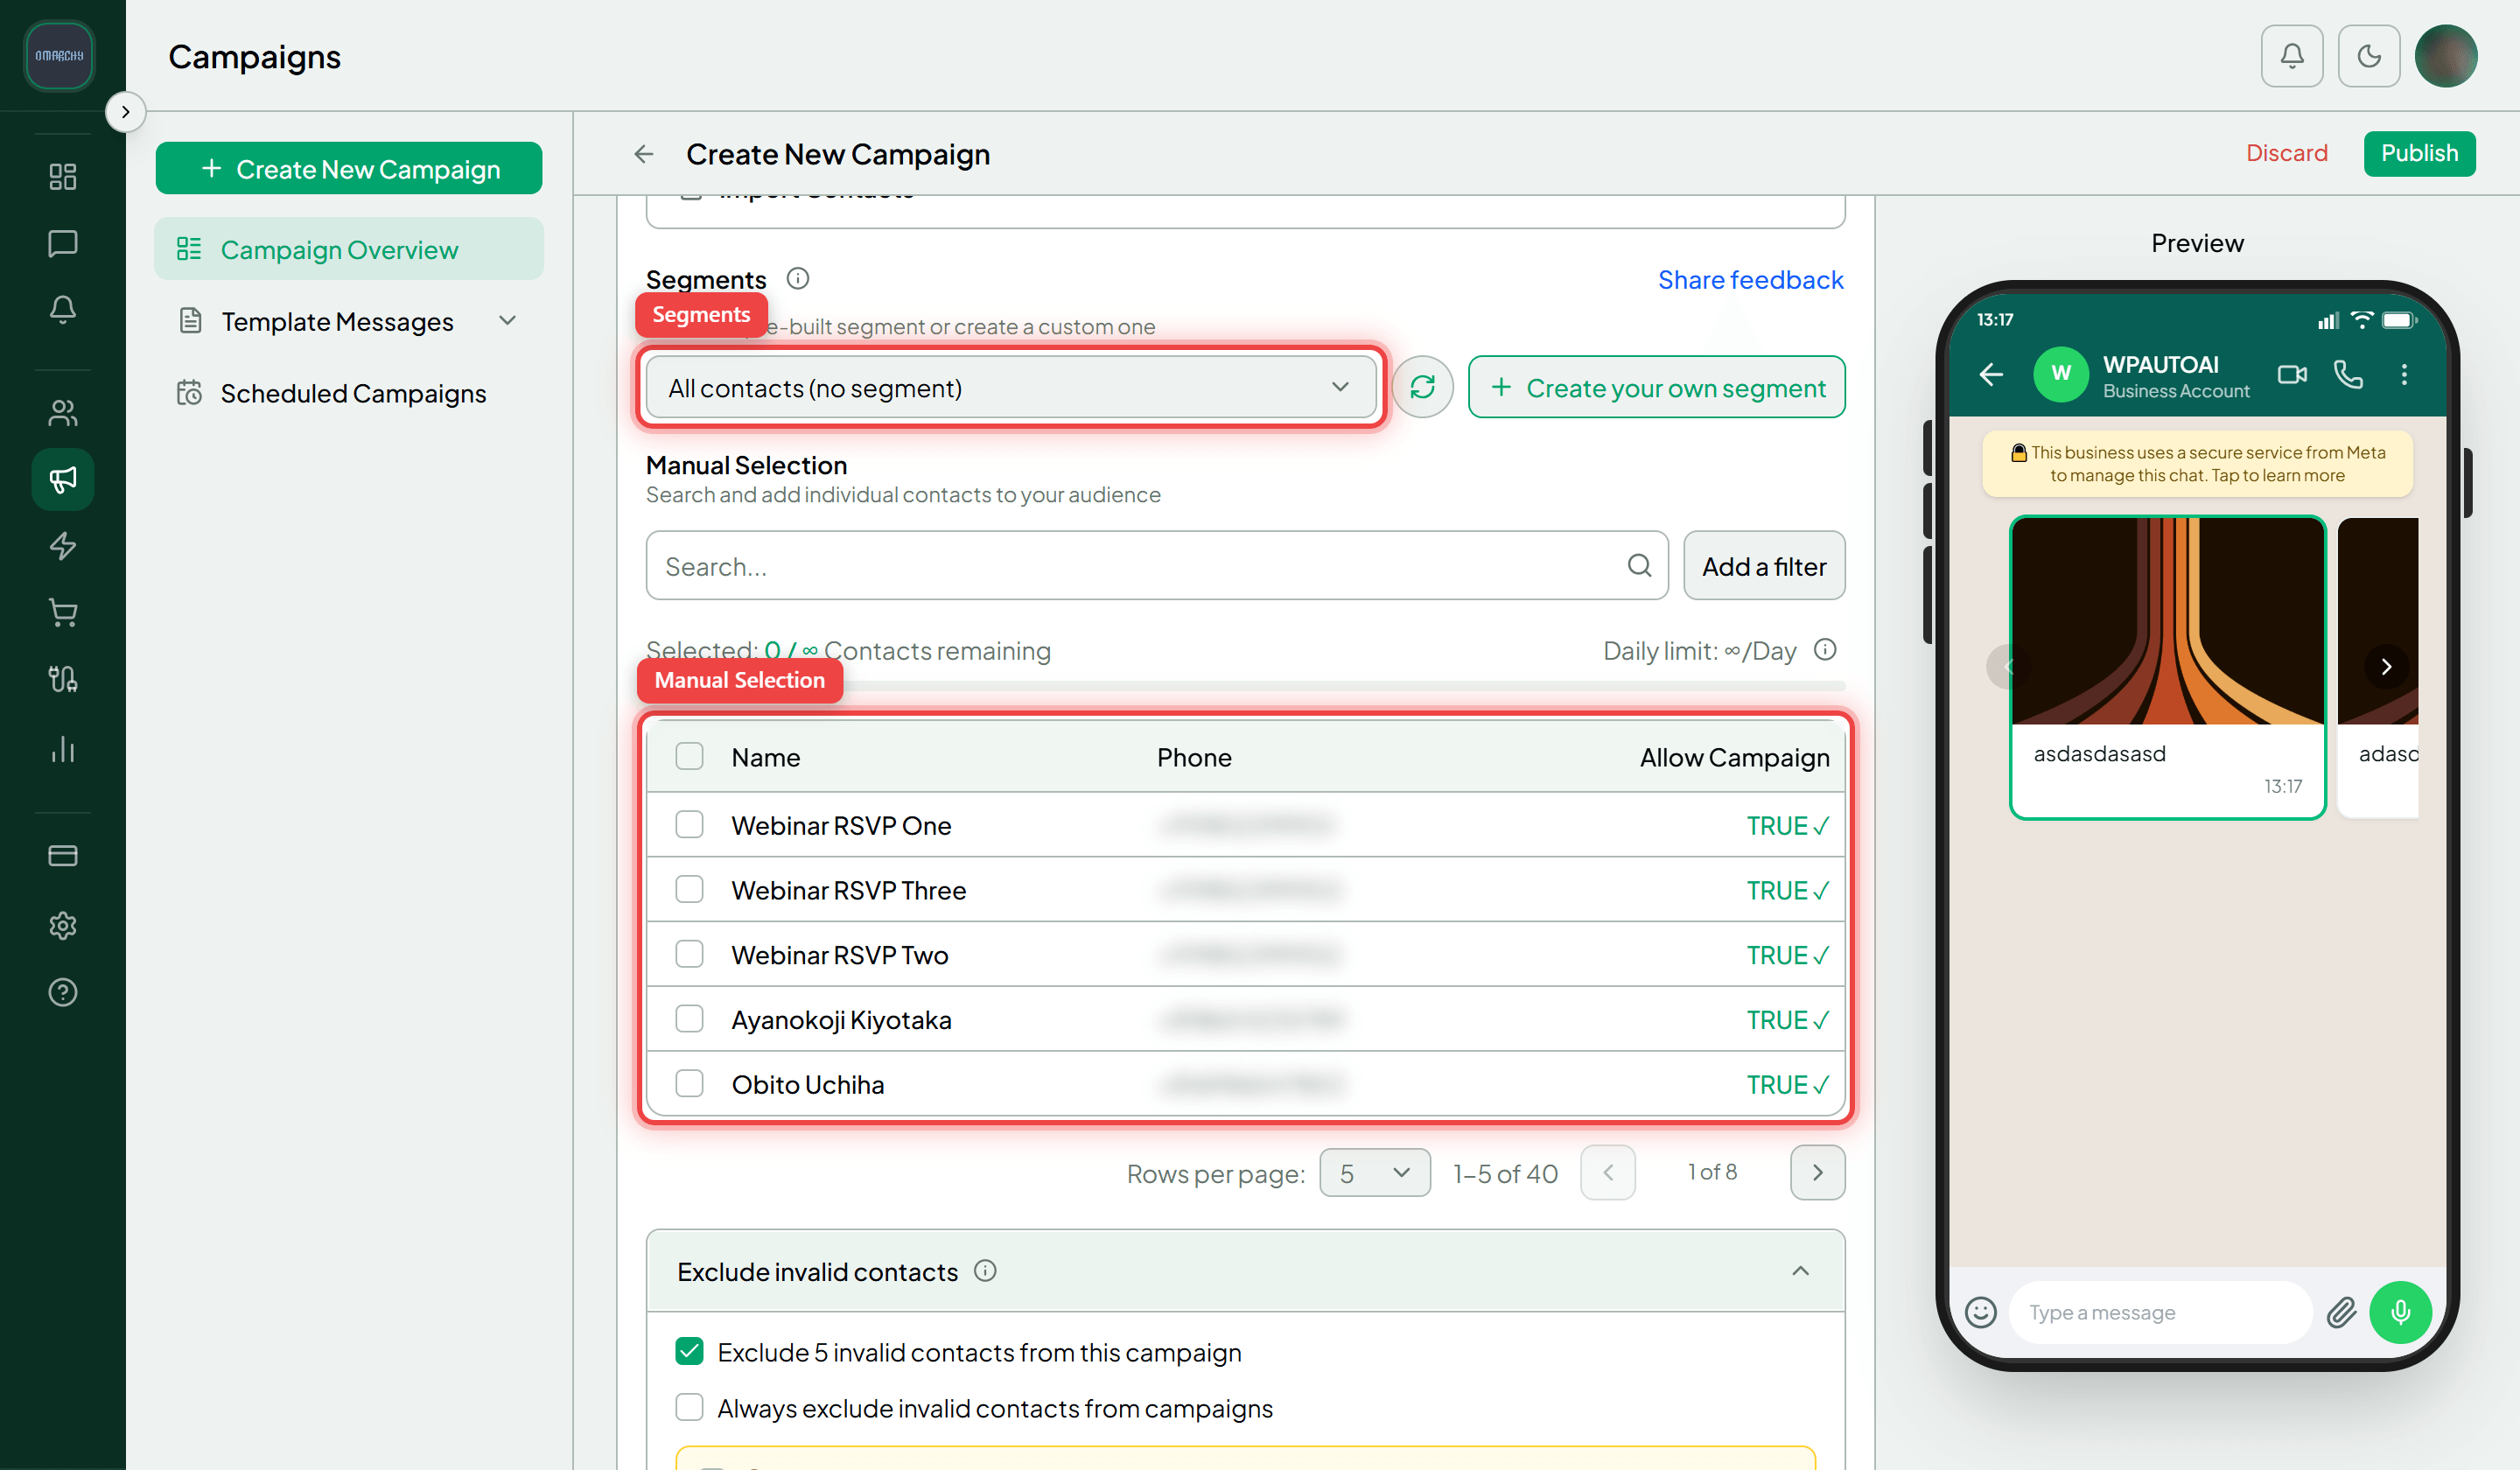The image size is (2520, 1470).
Task: Toggle dark mode moon icon
Action: click(x=2369, y=56)
